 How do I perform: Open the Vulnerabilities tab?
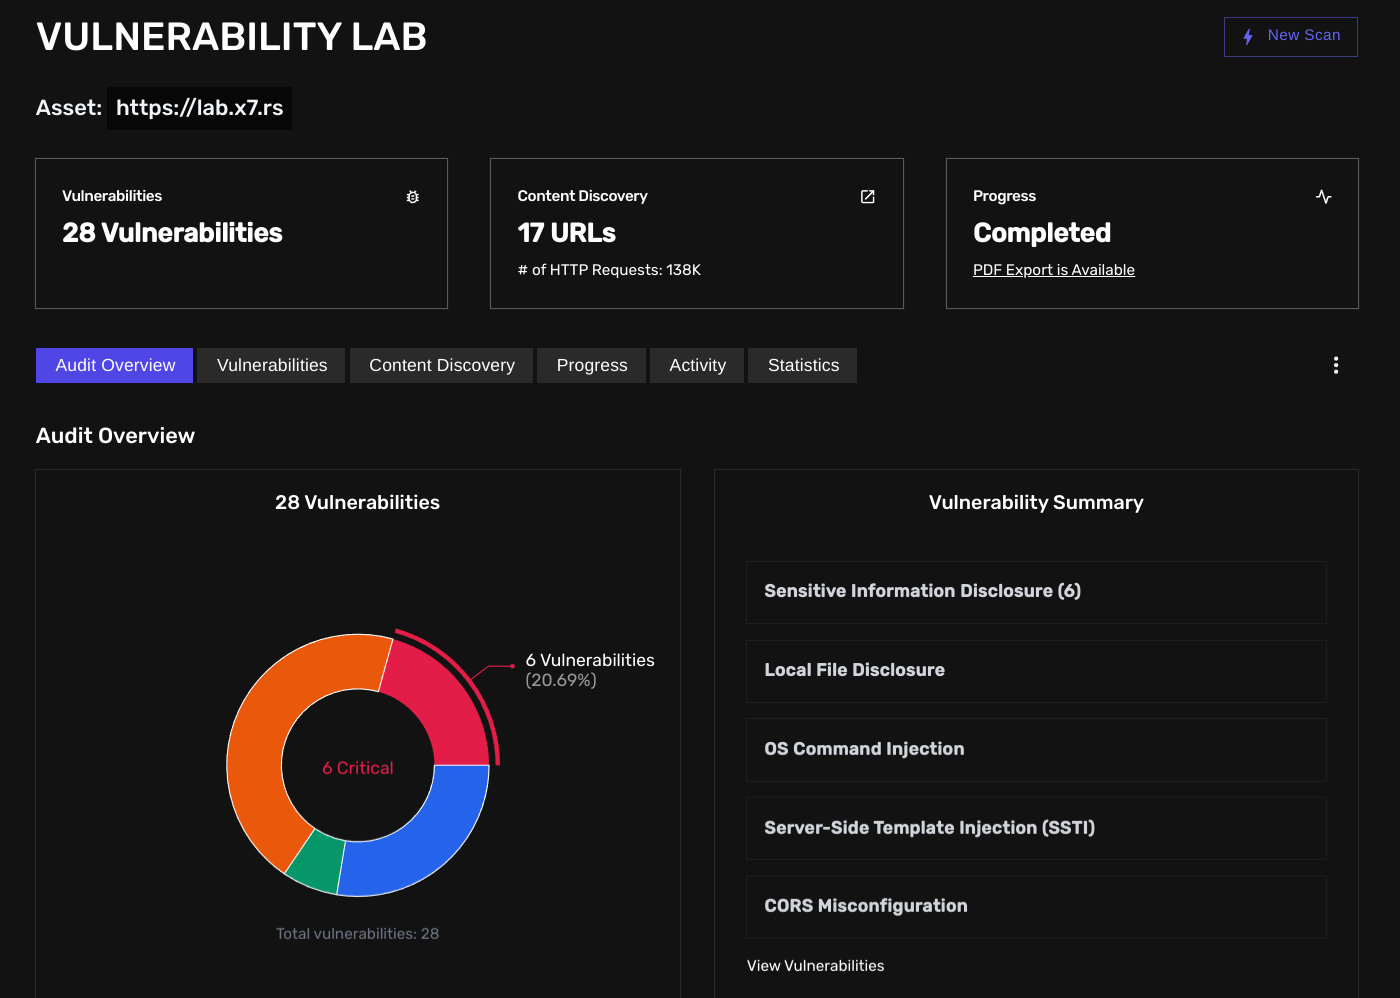[x=272, y=366]
